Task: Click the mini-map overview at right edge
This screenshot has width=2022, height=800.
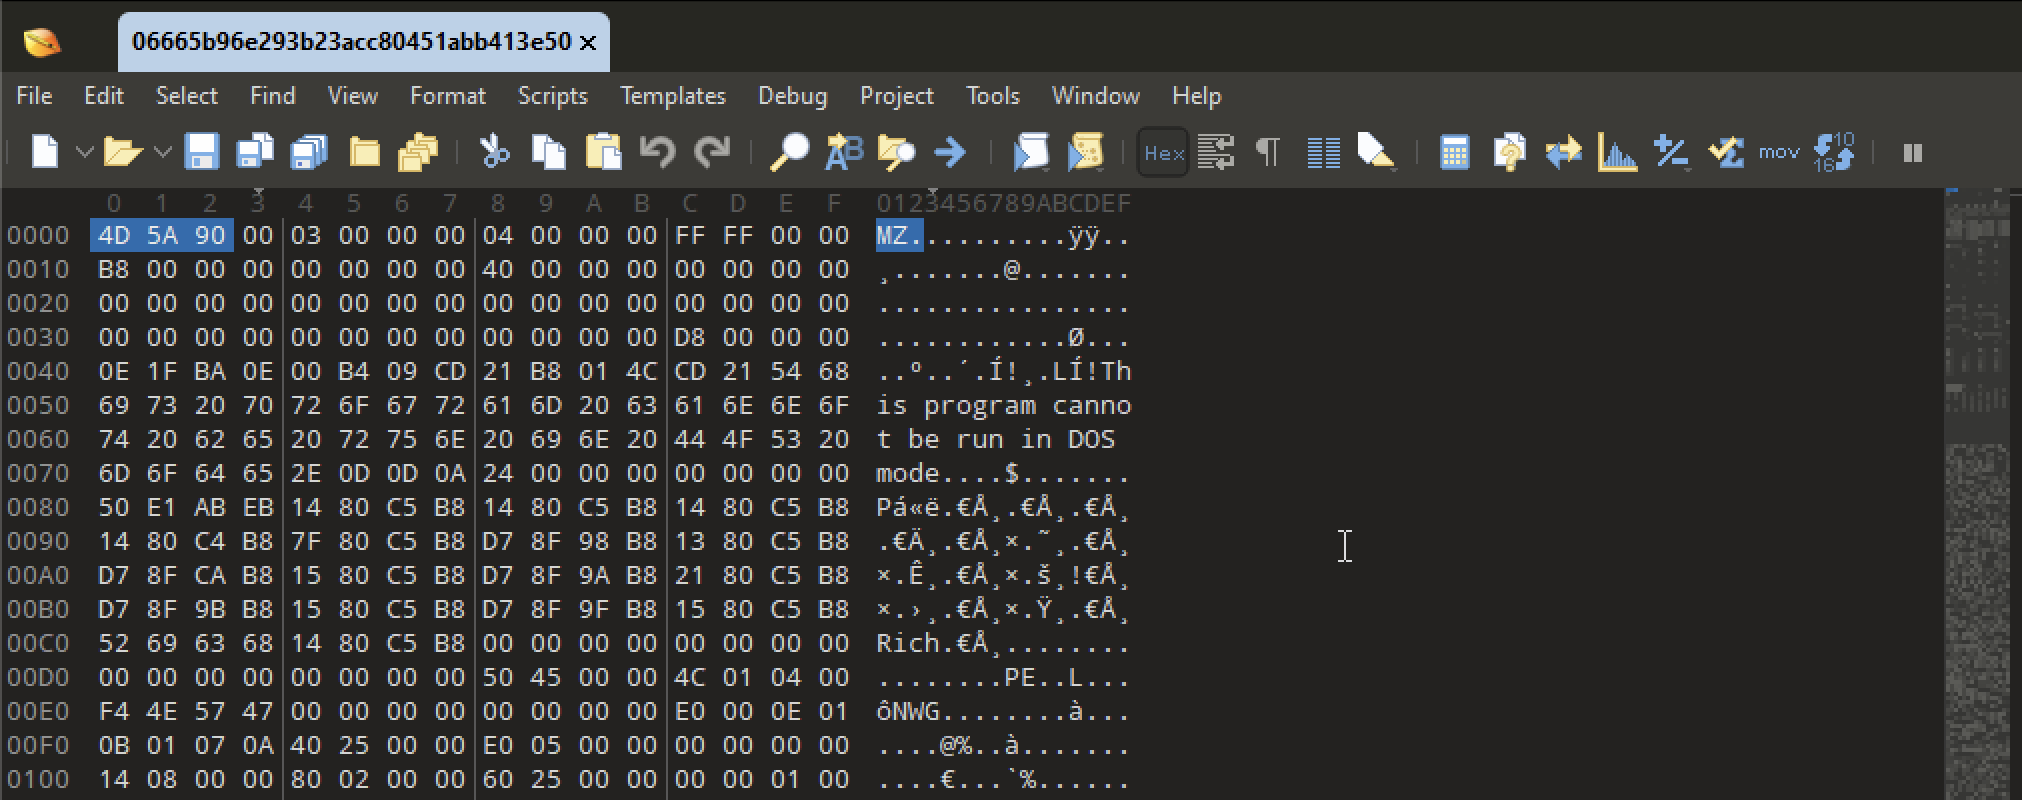Action: (x=1977, y=494)
